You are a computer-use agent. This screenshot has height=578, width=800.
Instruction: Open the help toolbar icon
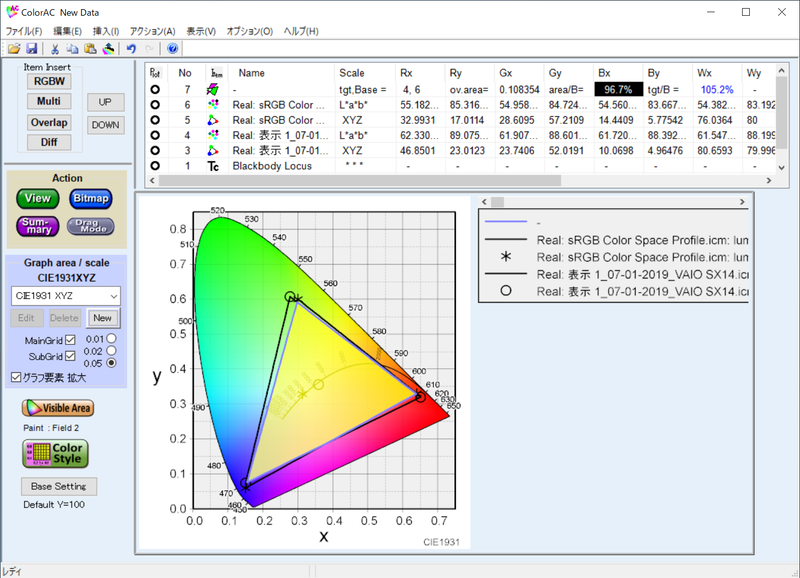tap(170, 47)
